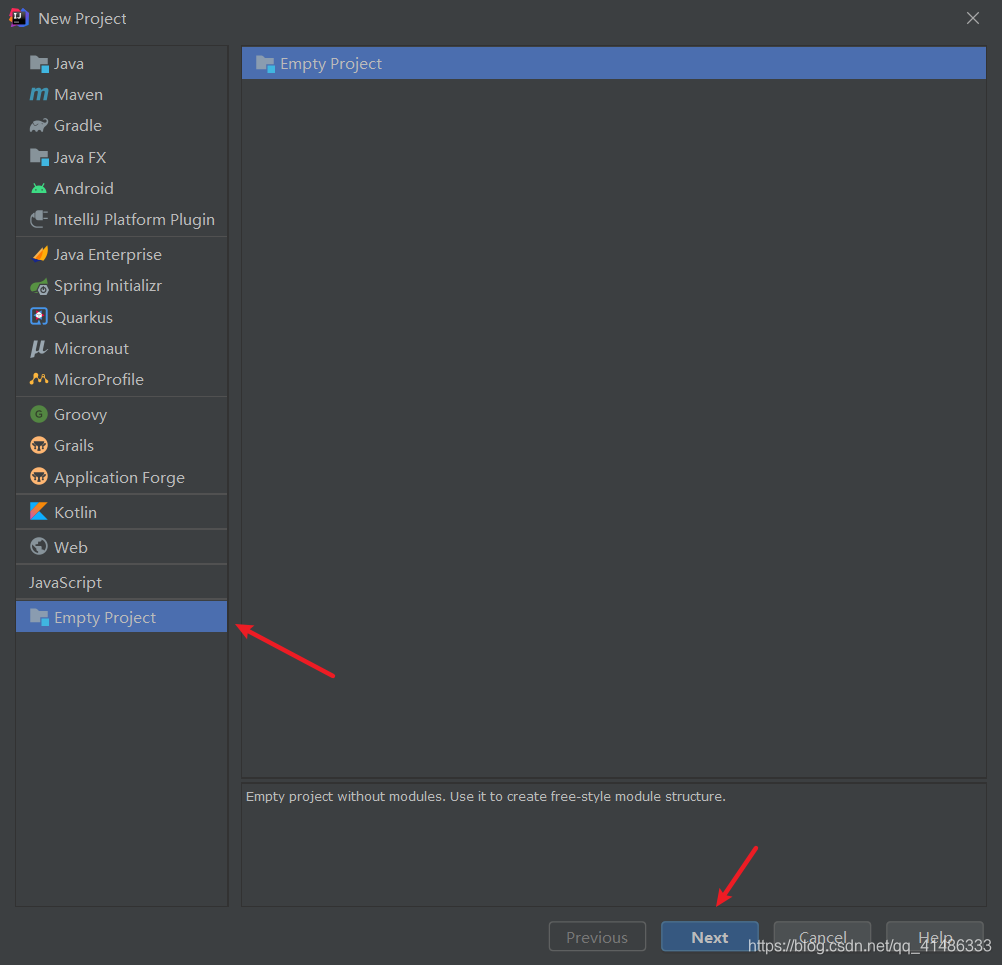
Task: Select the Application Forge icon
Action: [x=39, y=477]
